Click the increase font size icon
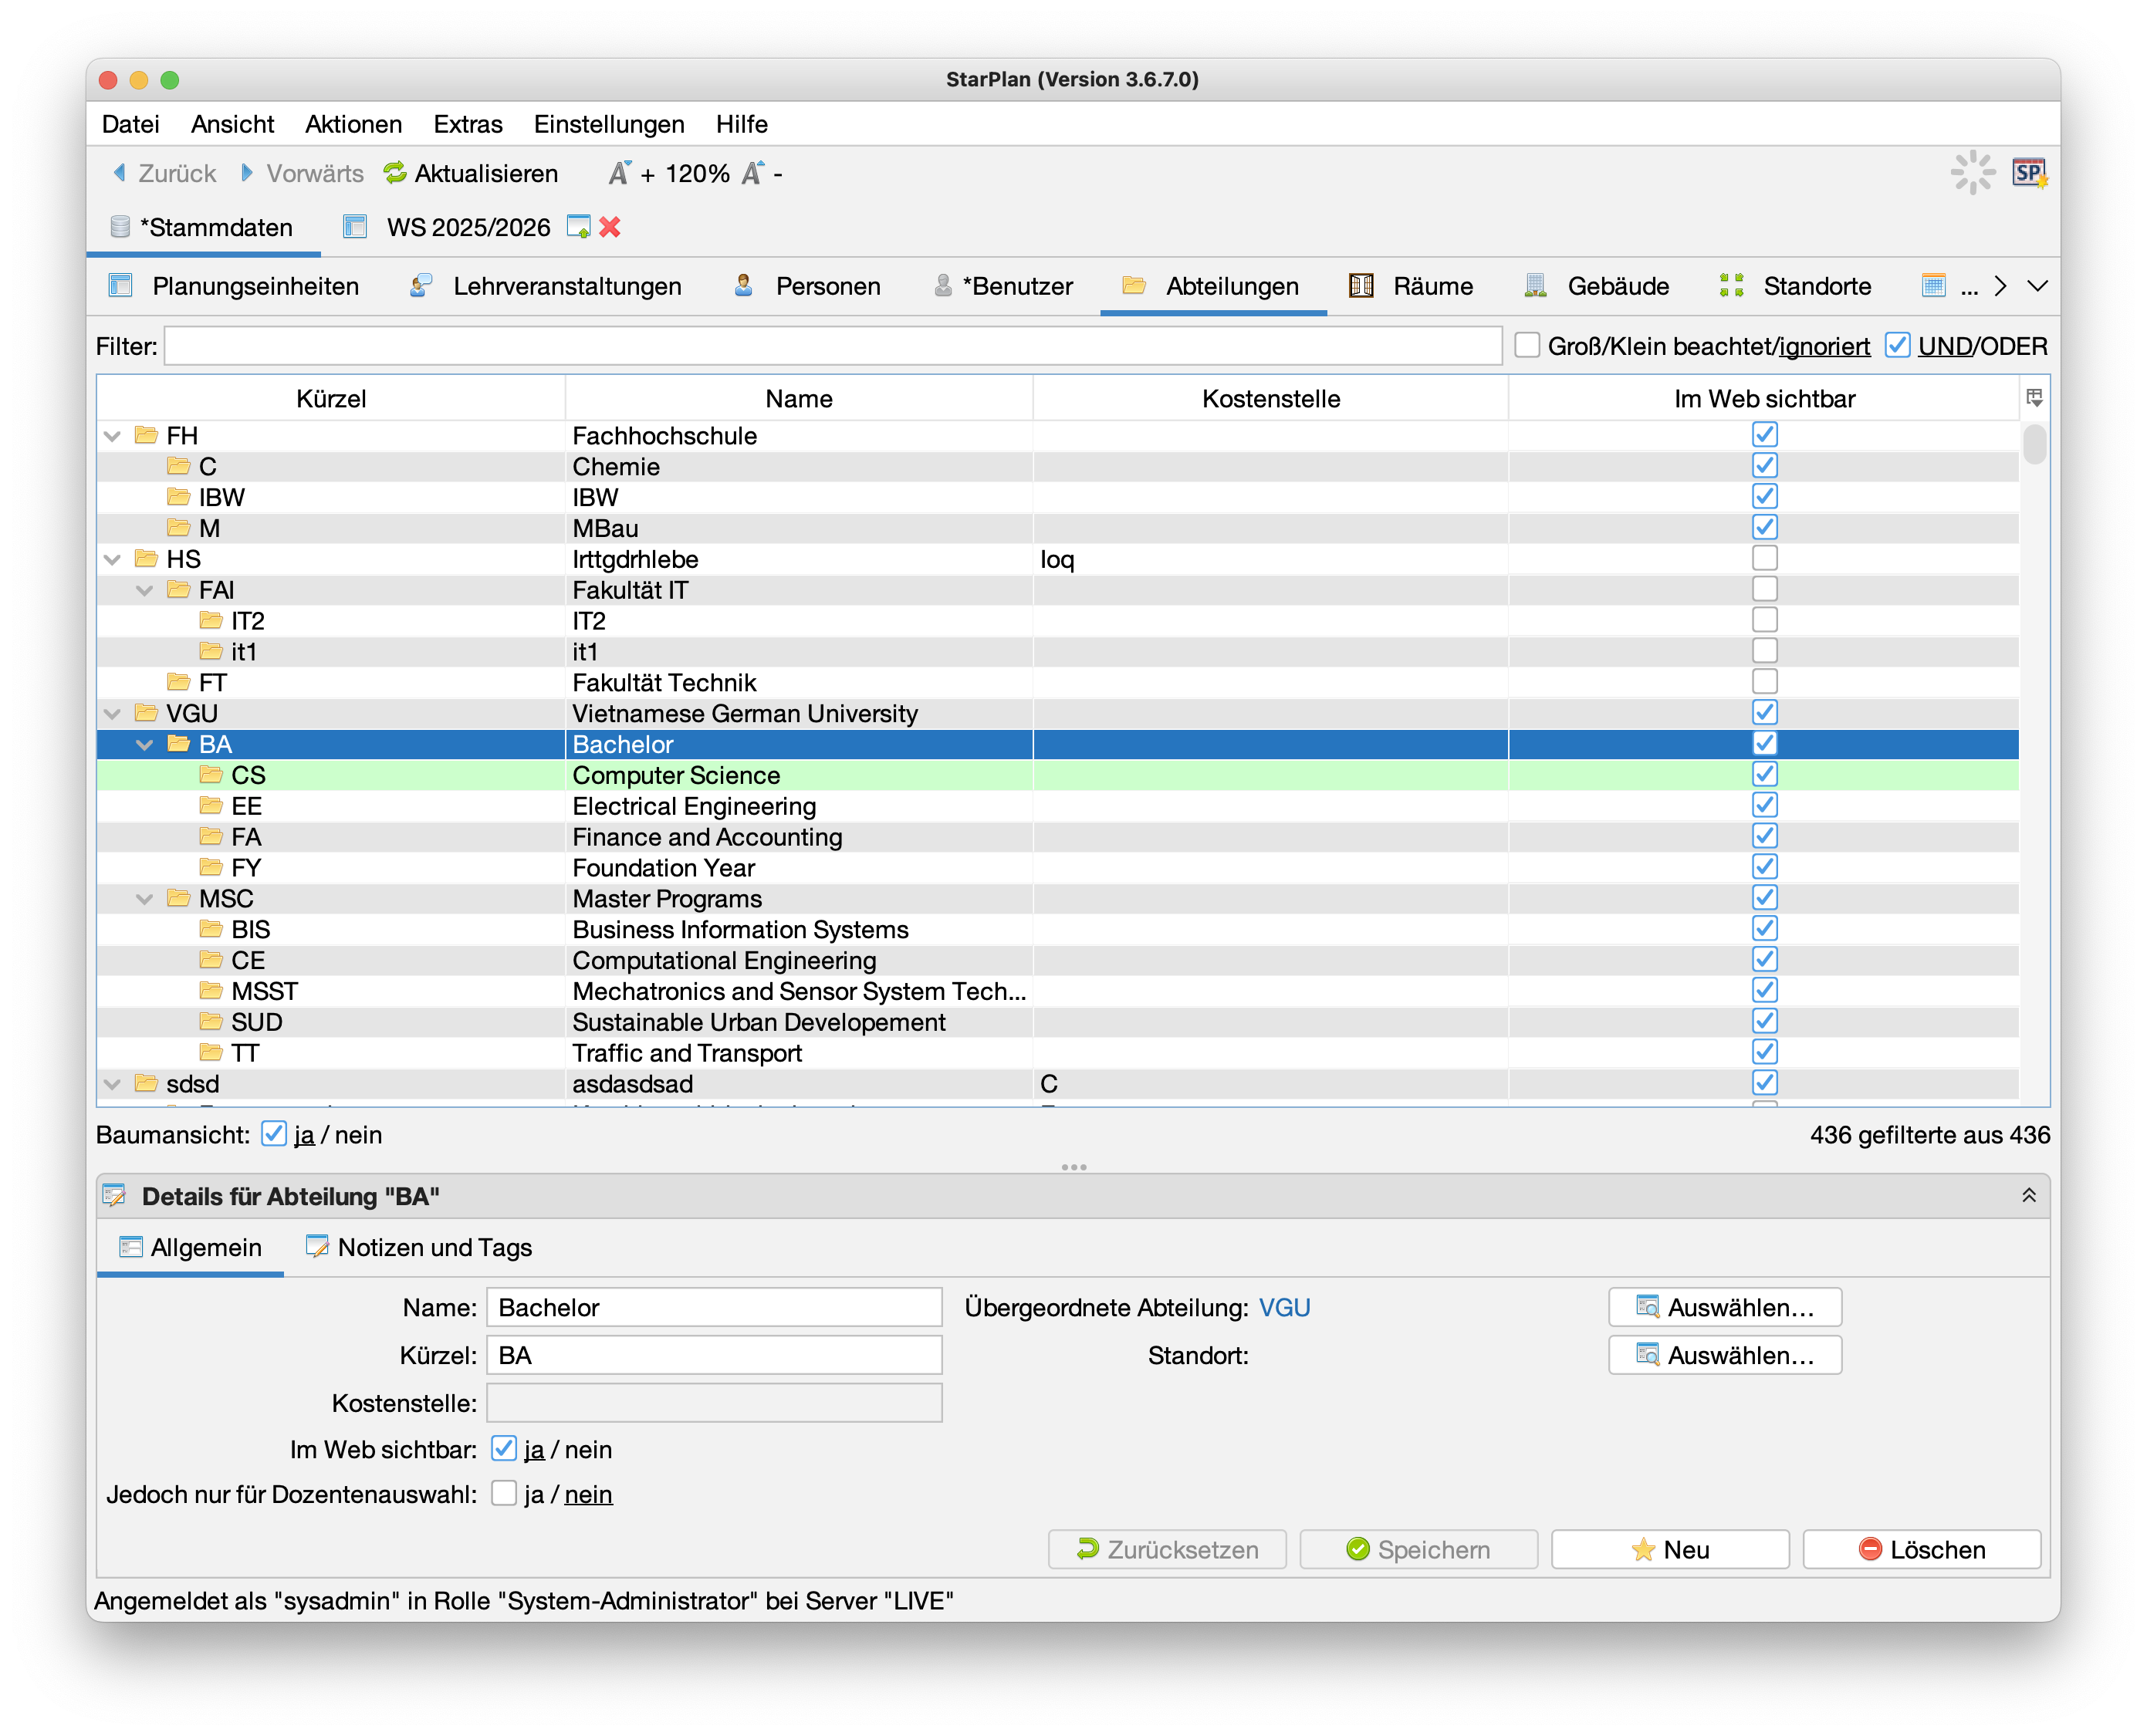Viewport: 2147px width, 1736px height. 620,173
